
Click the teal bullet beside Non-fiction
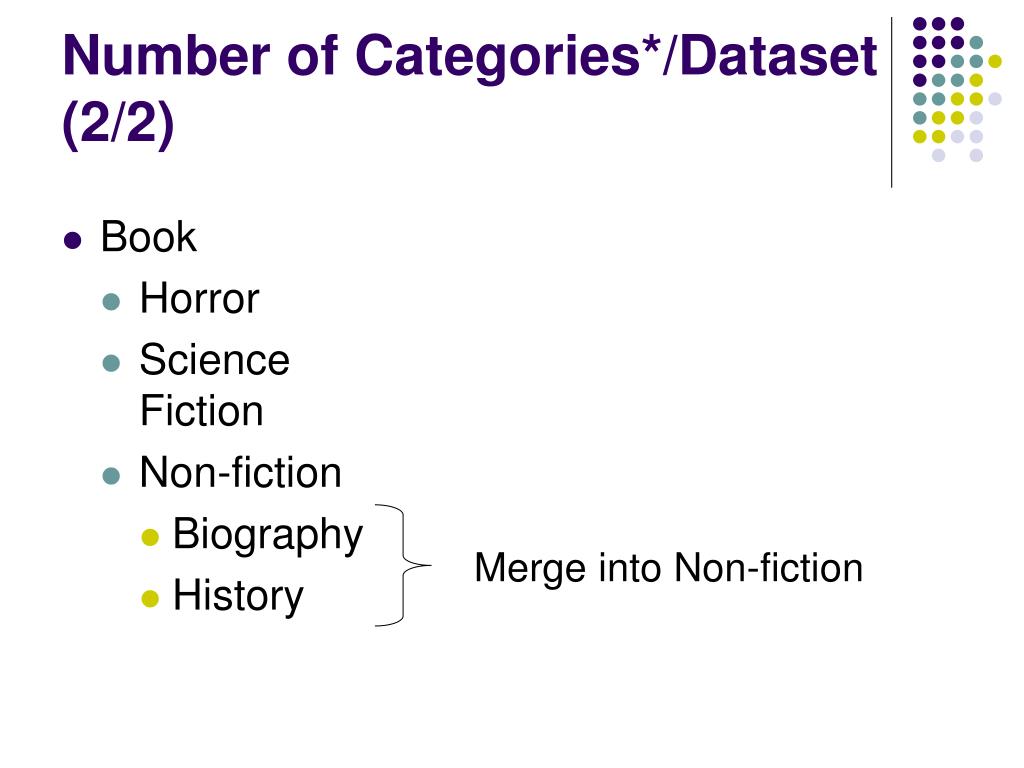point(112,475)
